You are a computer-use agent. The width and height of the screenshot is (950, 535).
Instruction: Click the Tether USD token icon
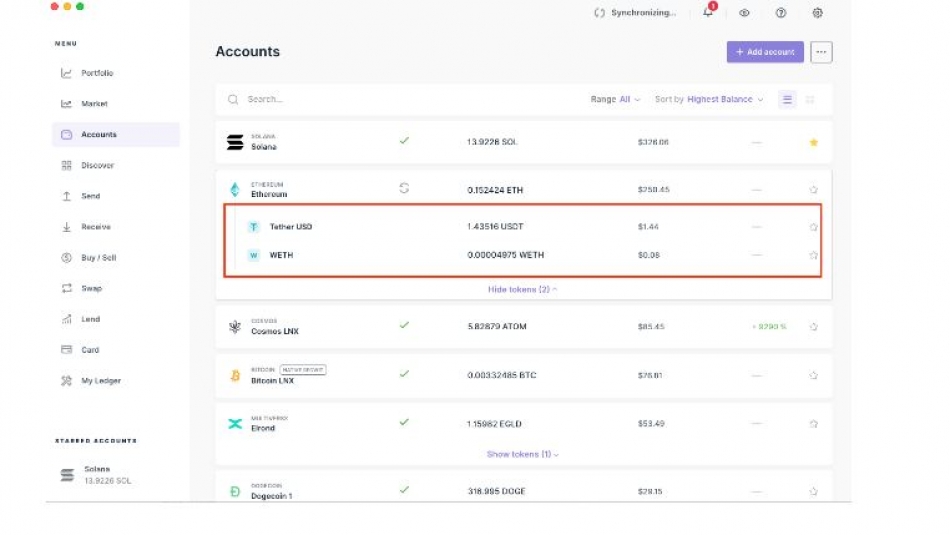click(x=254, y=227)
